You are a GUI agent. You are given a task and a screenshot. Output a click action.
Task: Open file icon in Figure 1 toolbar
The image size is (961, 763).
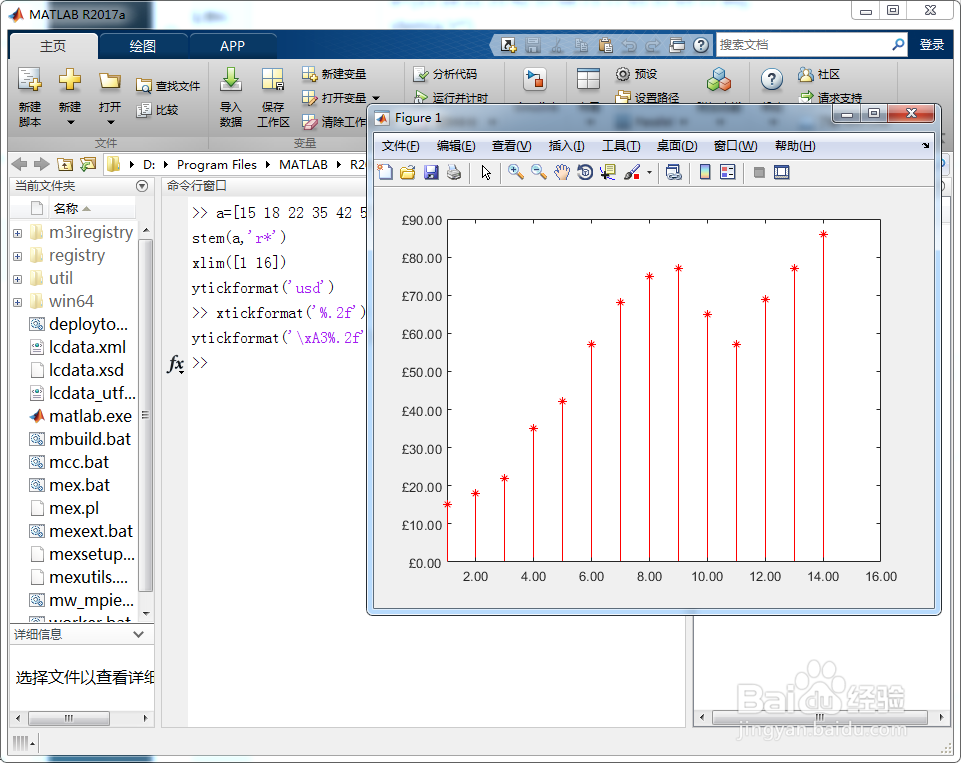(x=408, y=173)
